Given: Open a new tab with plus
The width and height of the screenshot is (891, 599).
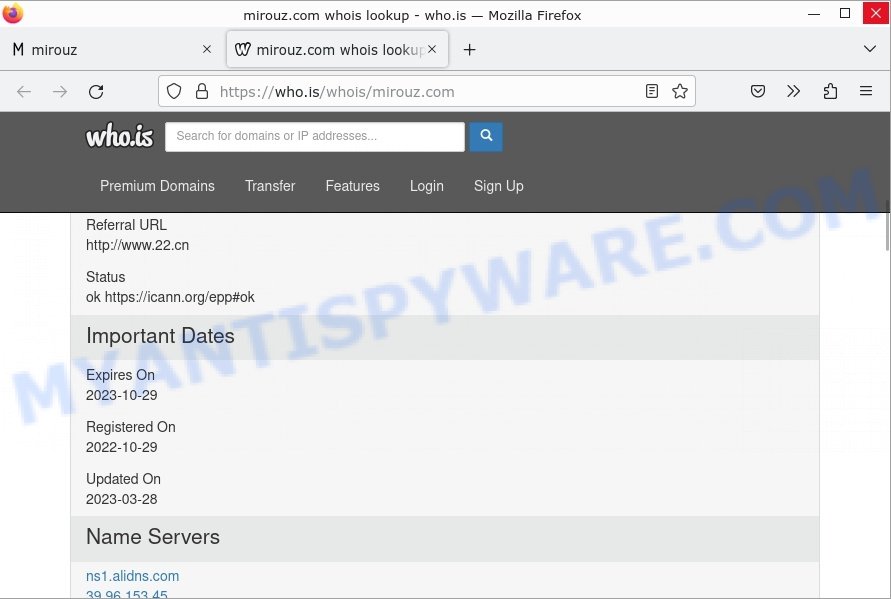Looking at the screenshot, I should [x=469, y=50].
